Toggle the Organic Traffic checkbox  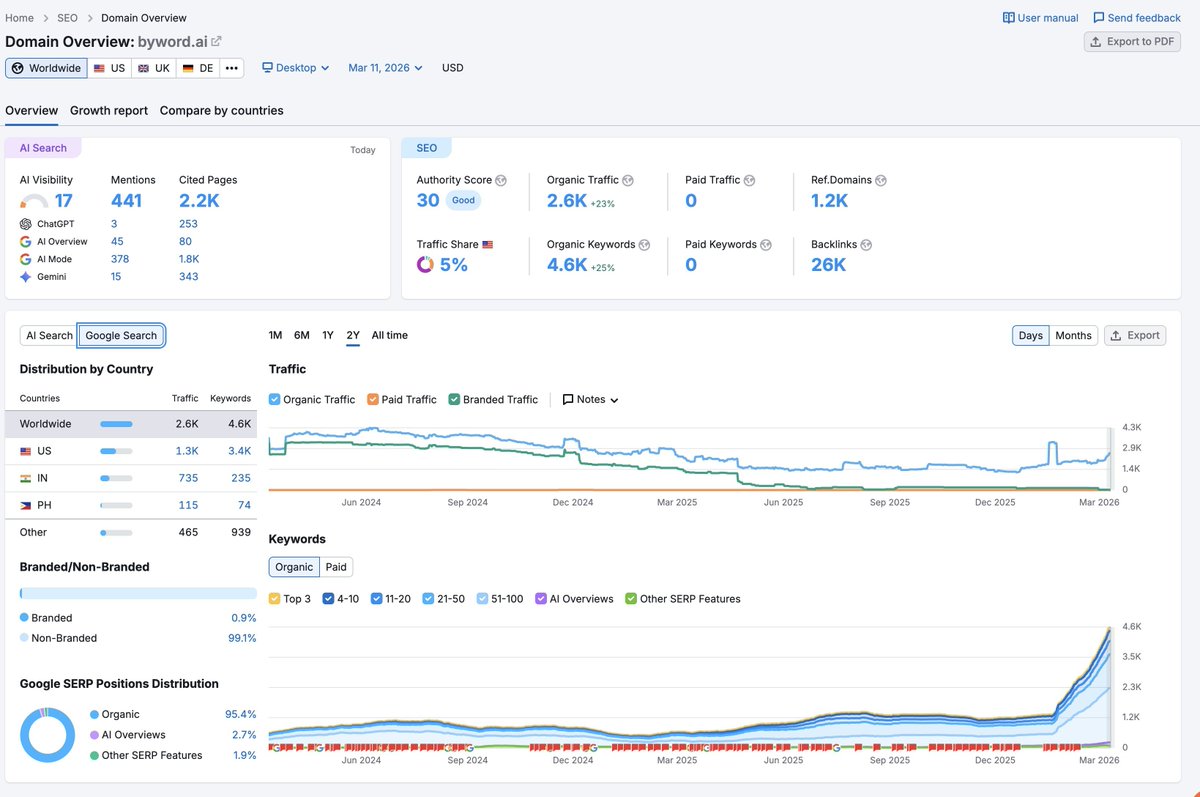pyautogui.click(x=274, y=399)
